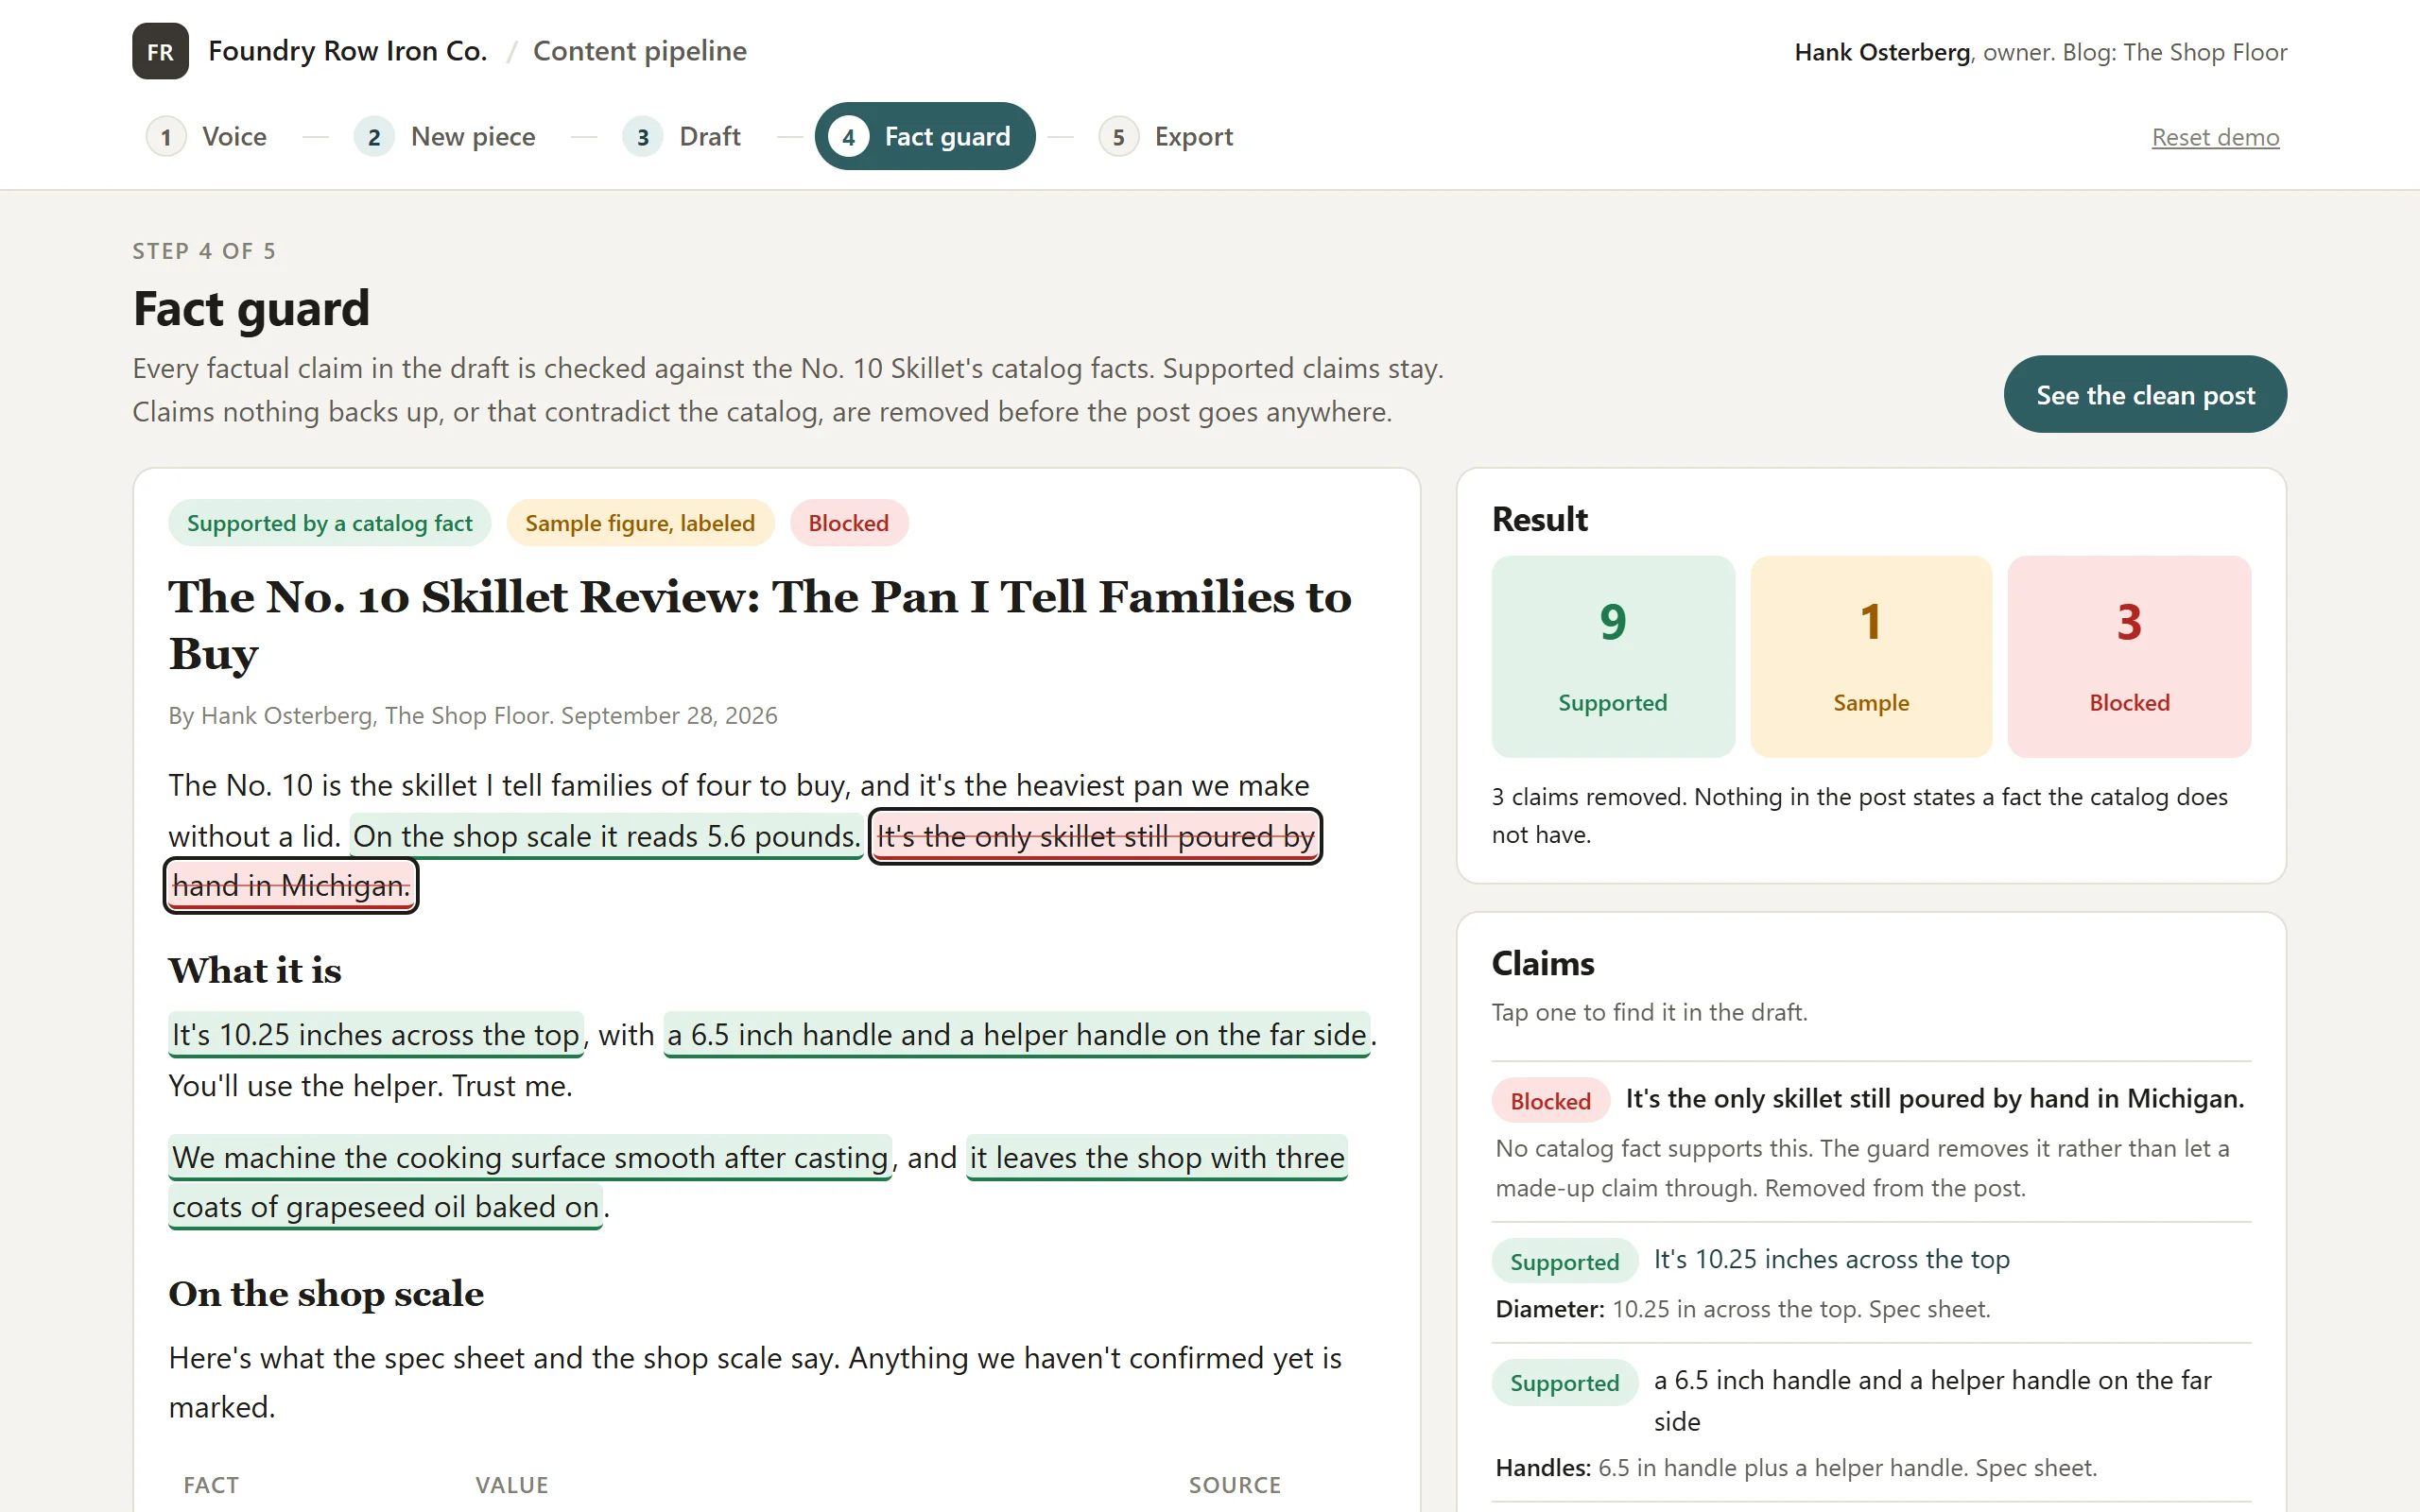Image resolution: width=2420 pixels, height=1512 pixels.
Task: Click the 'We machine the cooking surface smooth' highlight
Action: [x=530, y=1157]
